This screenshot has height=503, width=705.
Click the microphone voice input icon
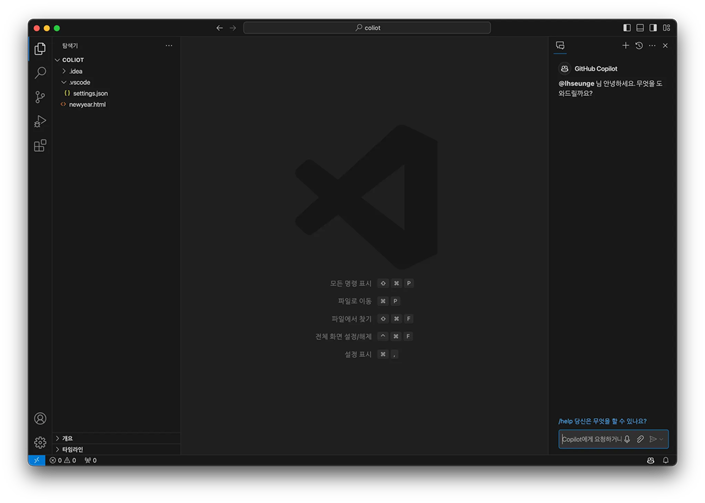pyautogui.click(x=628, y=439)
